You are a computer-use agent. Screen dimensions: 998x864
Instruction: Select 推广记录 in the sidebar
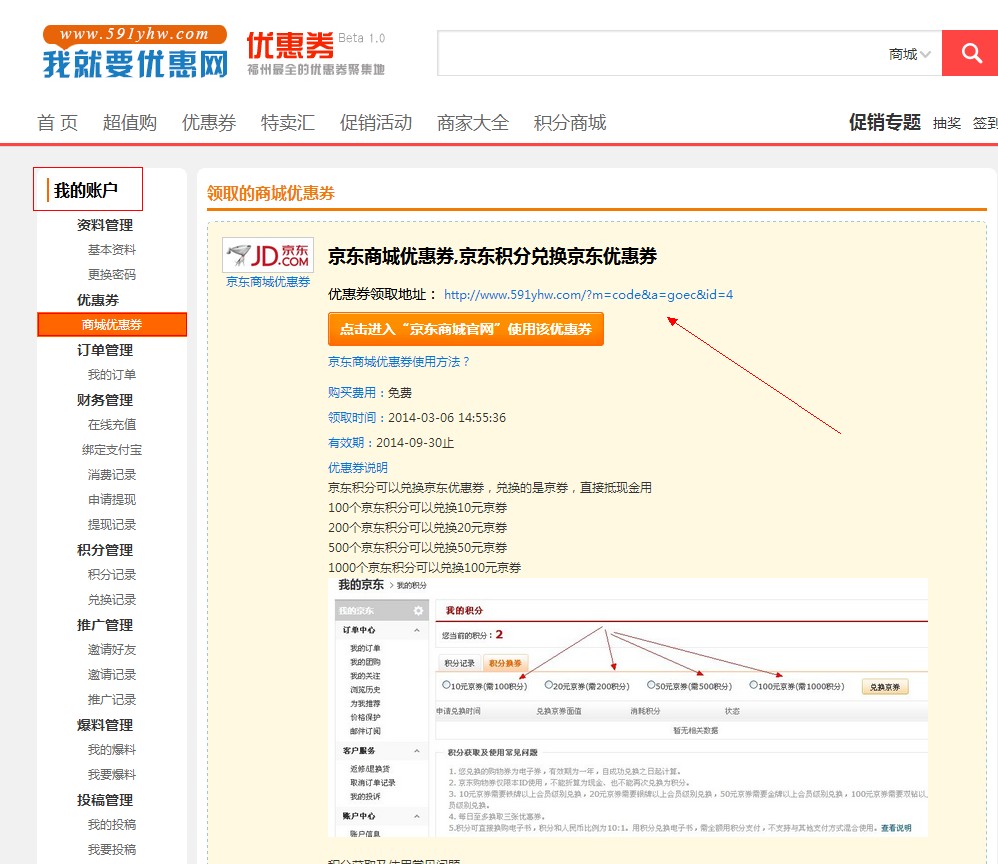(112, 700)
